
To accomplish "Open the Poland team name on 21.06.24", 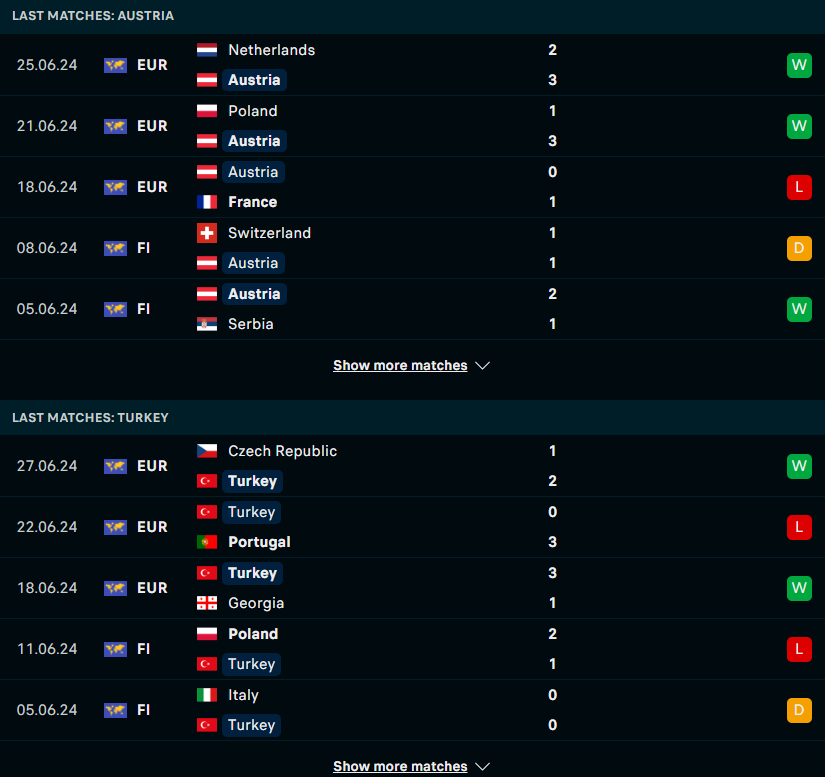I will [x=253, y=111].
